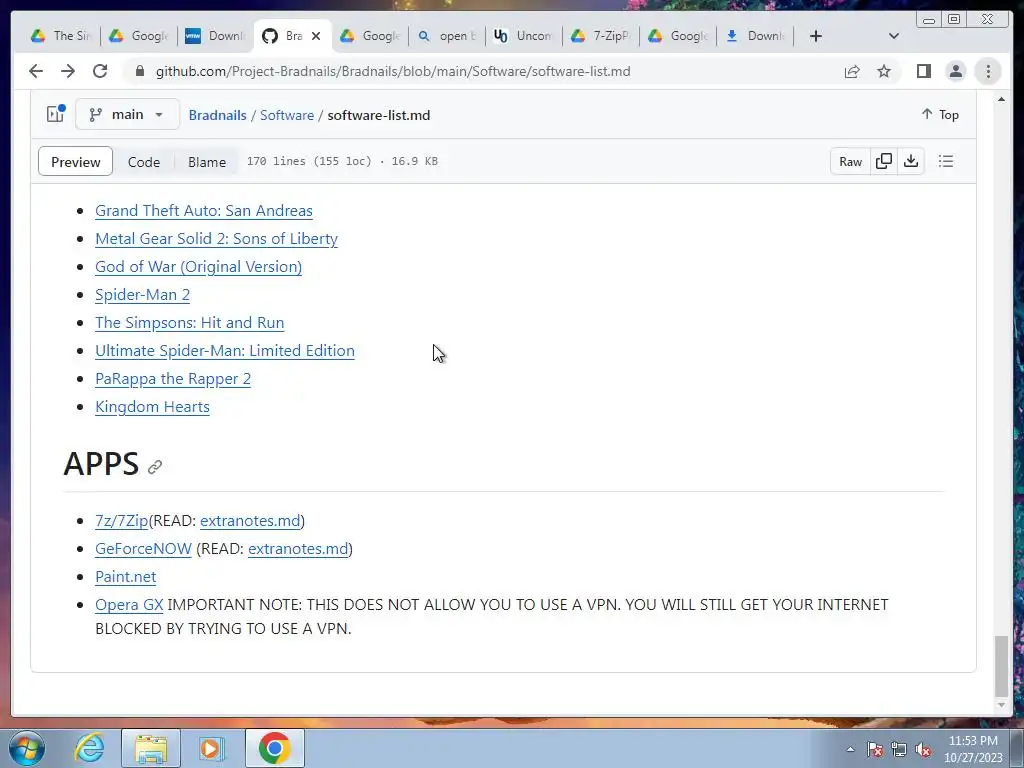Open the 7z/7Zip link
Image resolution: width=1024 pixels, height=768 pixels.
(x=121, y=520)
